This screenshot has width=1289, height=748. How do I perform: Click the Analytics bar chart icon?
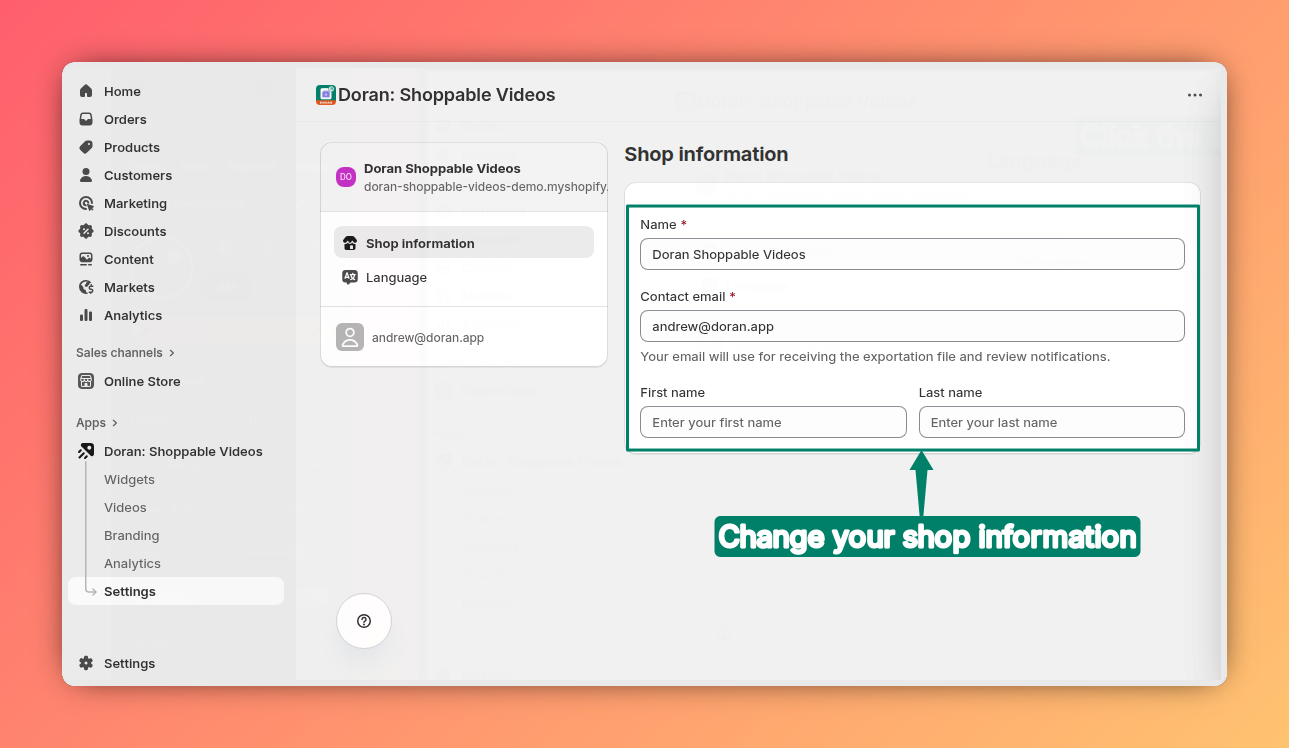[x=86, y=315]
